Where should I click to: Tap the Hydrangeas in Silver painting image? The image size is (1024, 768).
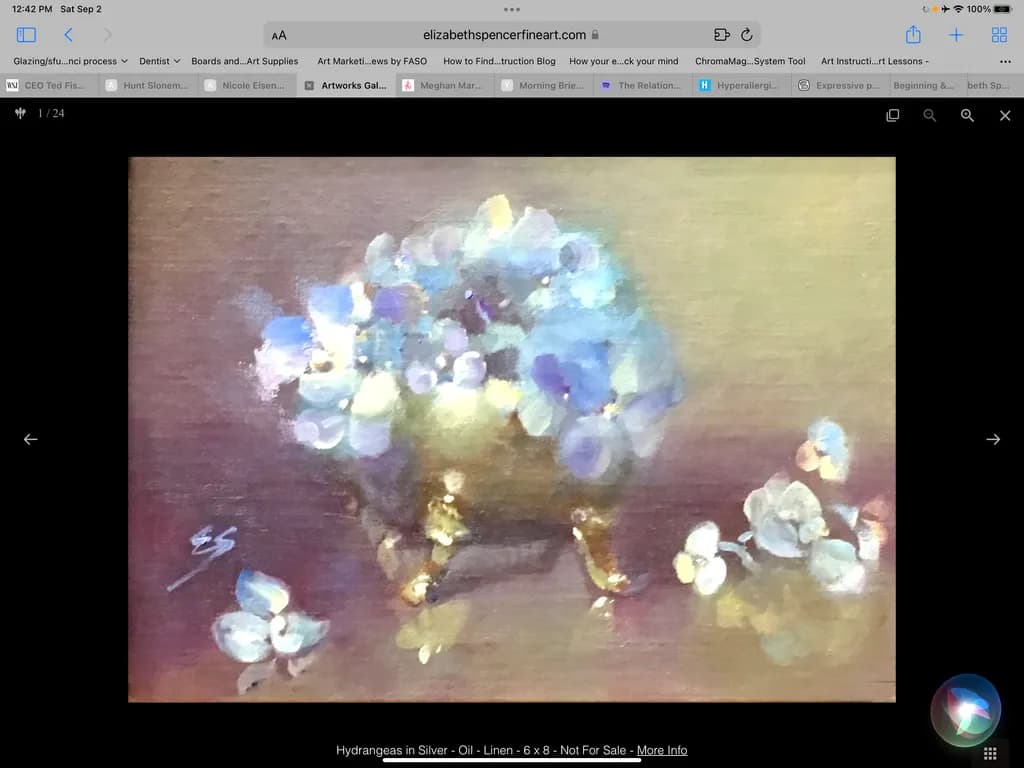[x=512, y=429]
